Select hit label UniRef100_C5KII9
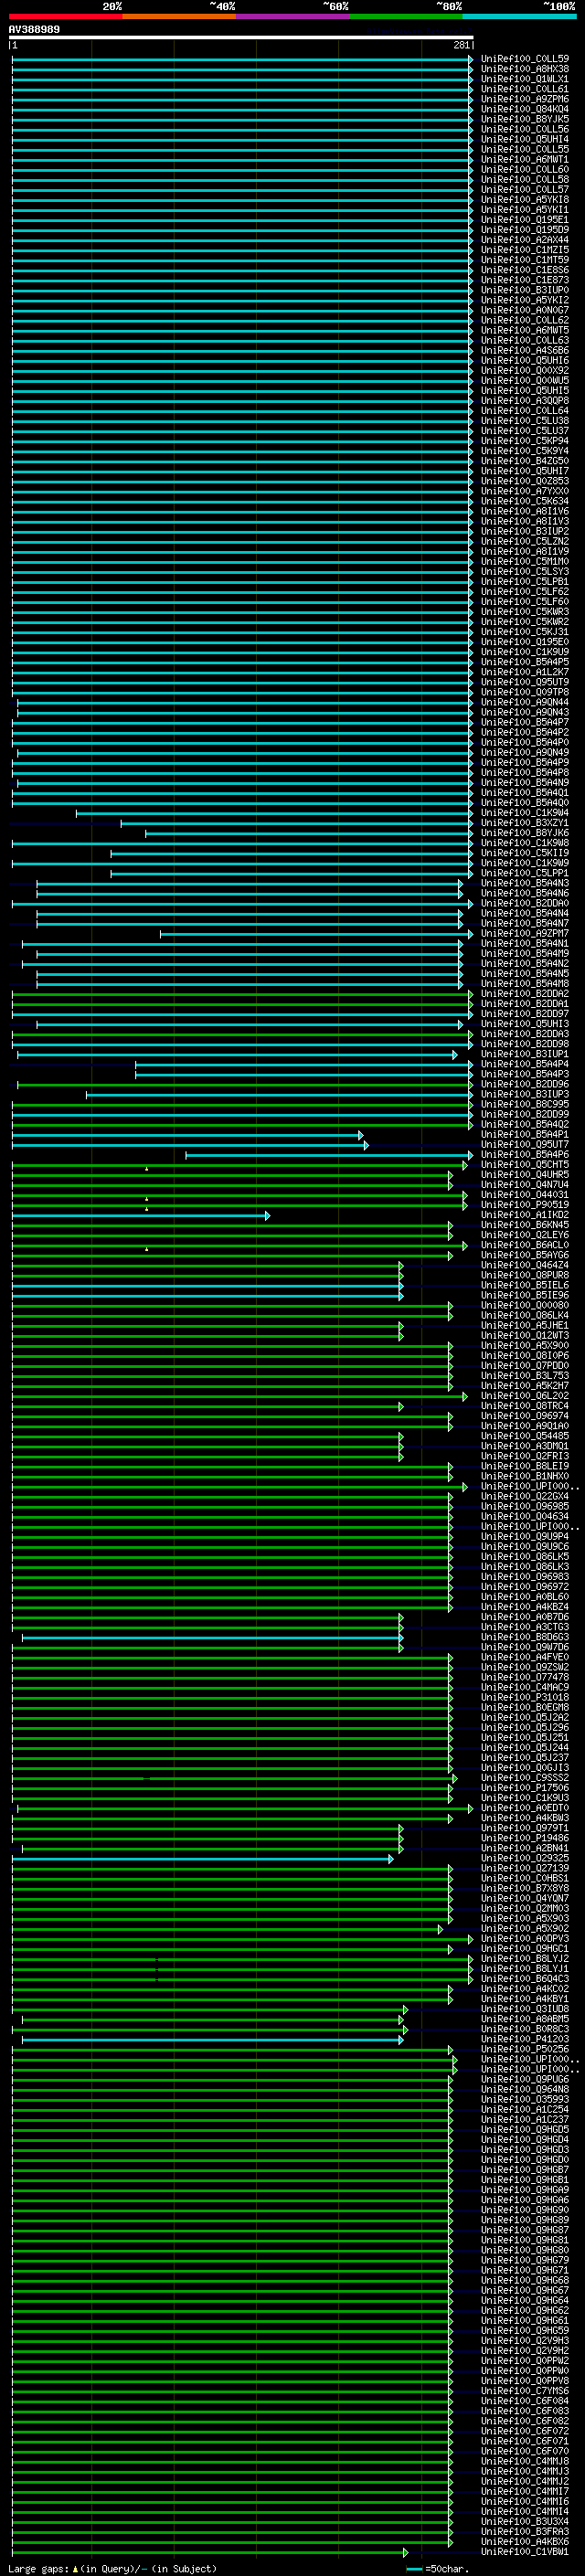This screenshot has height=2576, width=585. [525, 854]
